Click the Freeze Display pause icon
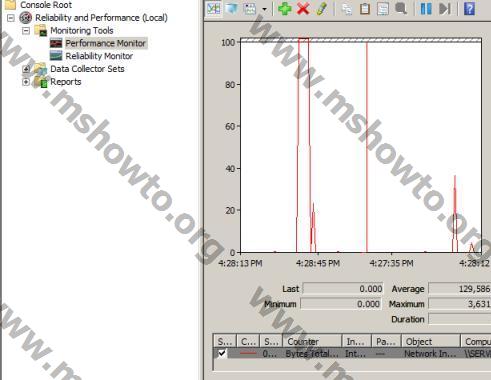The image size is (491, 380). 426,9
